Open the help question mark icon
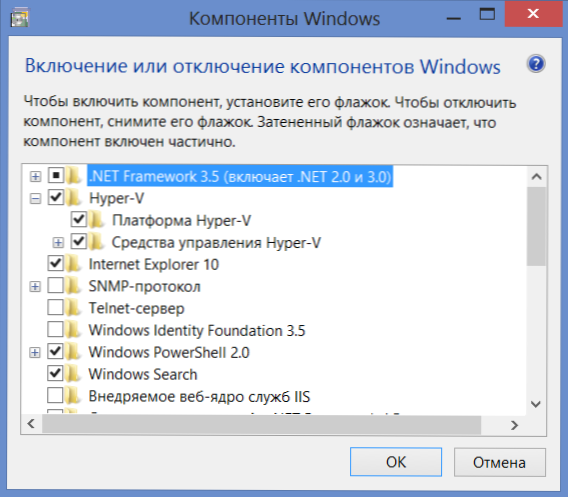The width and height of the screenshot is (568, 497). (x=536, y=64)
